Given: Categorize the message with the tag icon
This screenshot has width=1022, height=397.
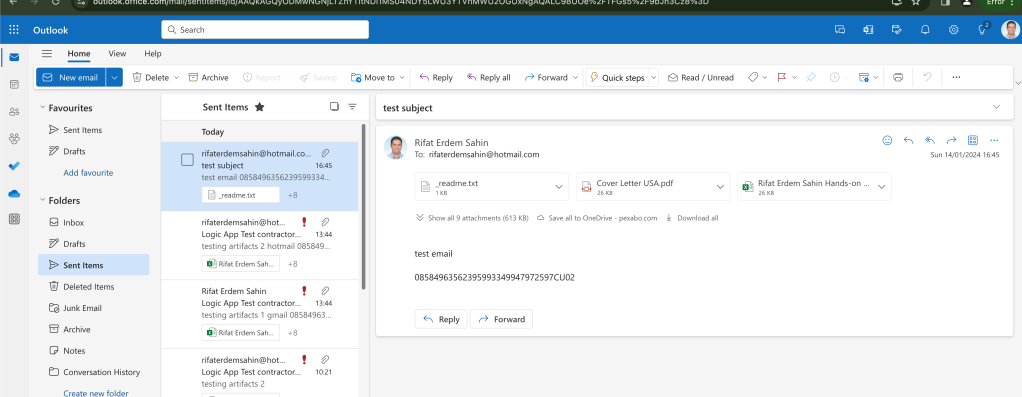Looking at the screenshot, I should [753, 77].
